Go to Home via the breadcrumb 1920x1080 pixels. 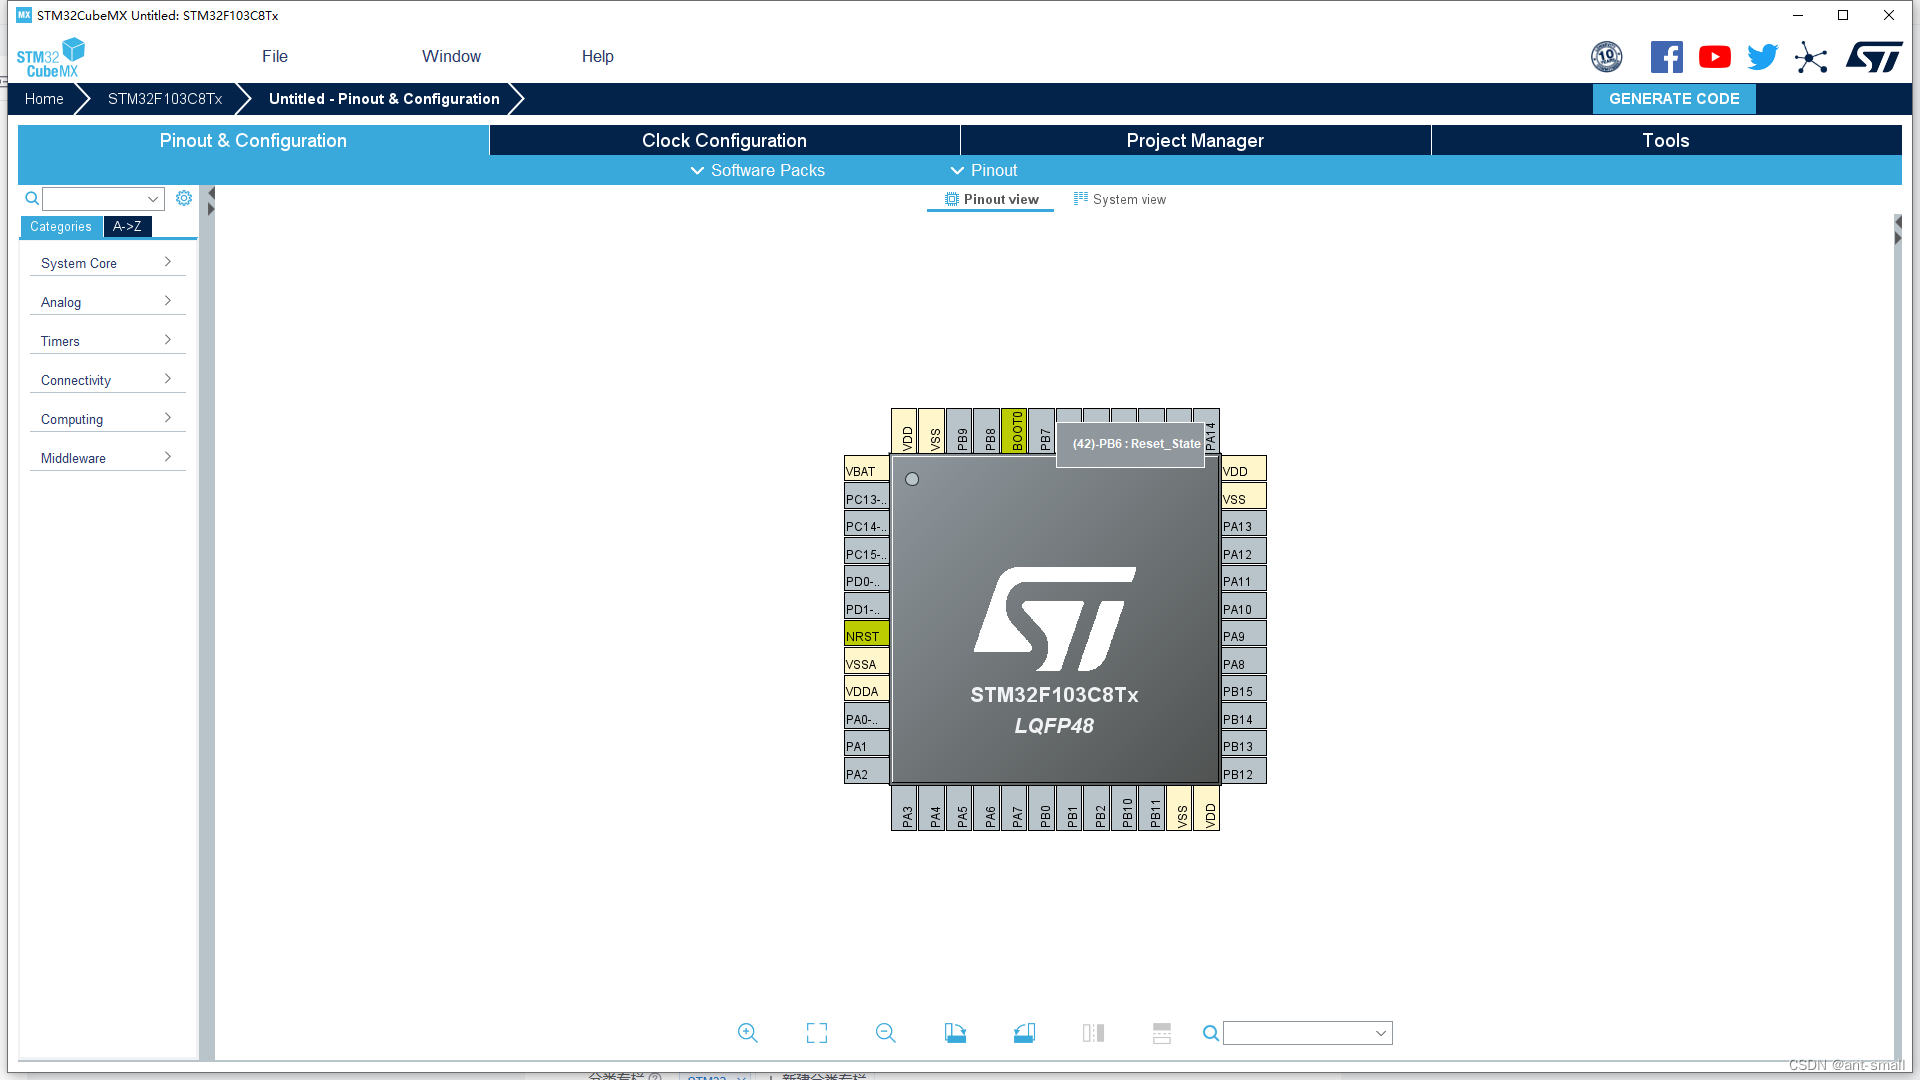[43, 98]
